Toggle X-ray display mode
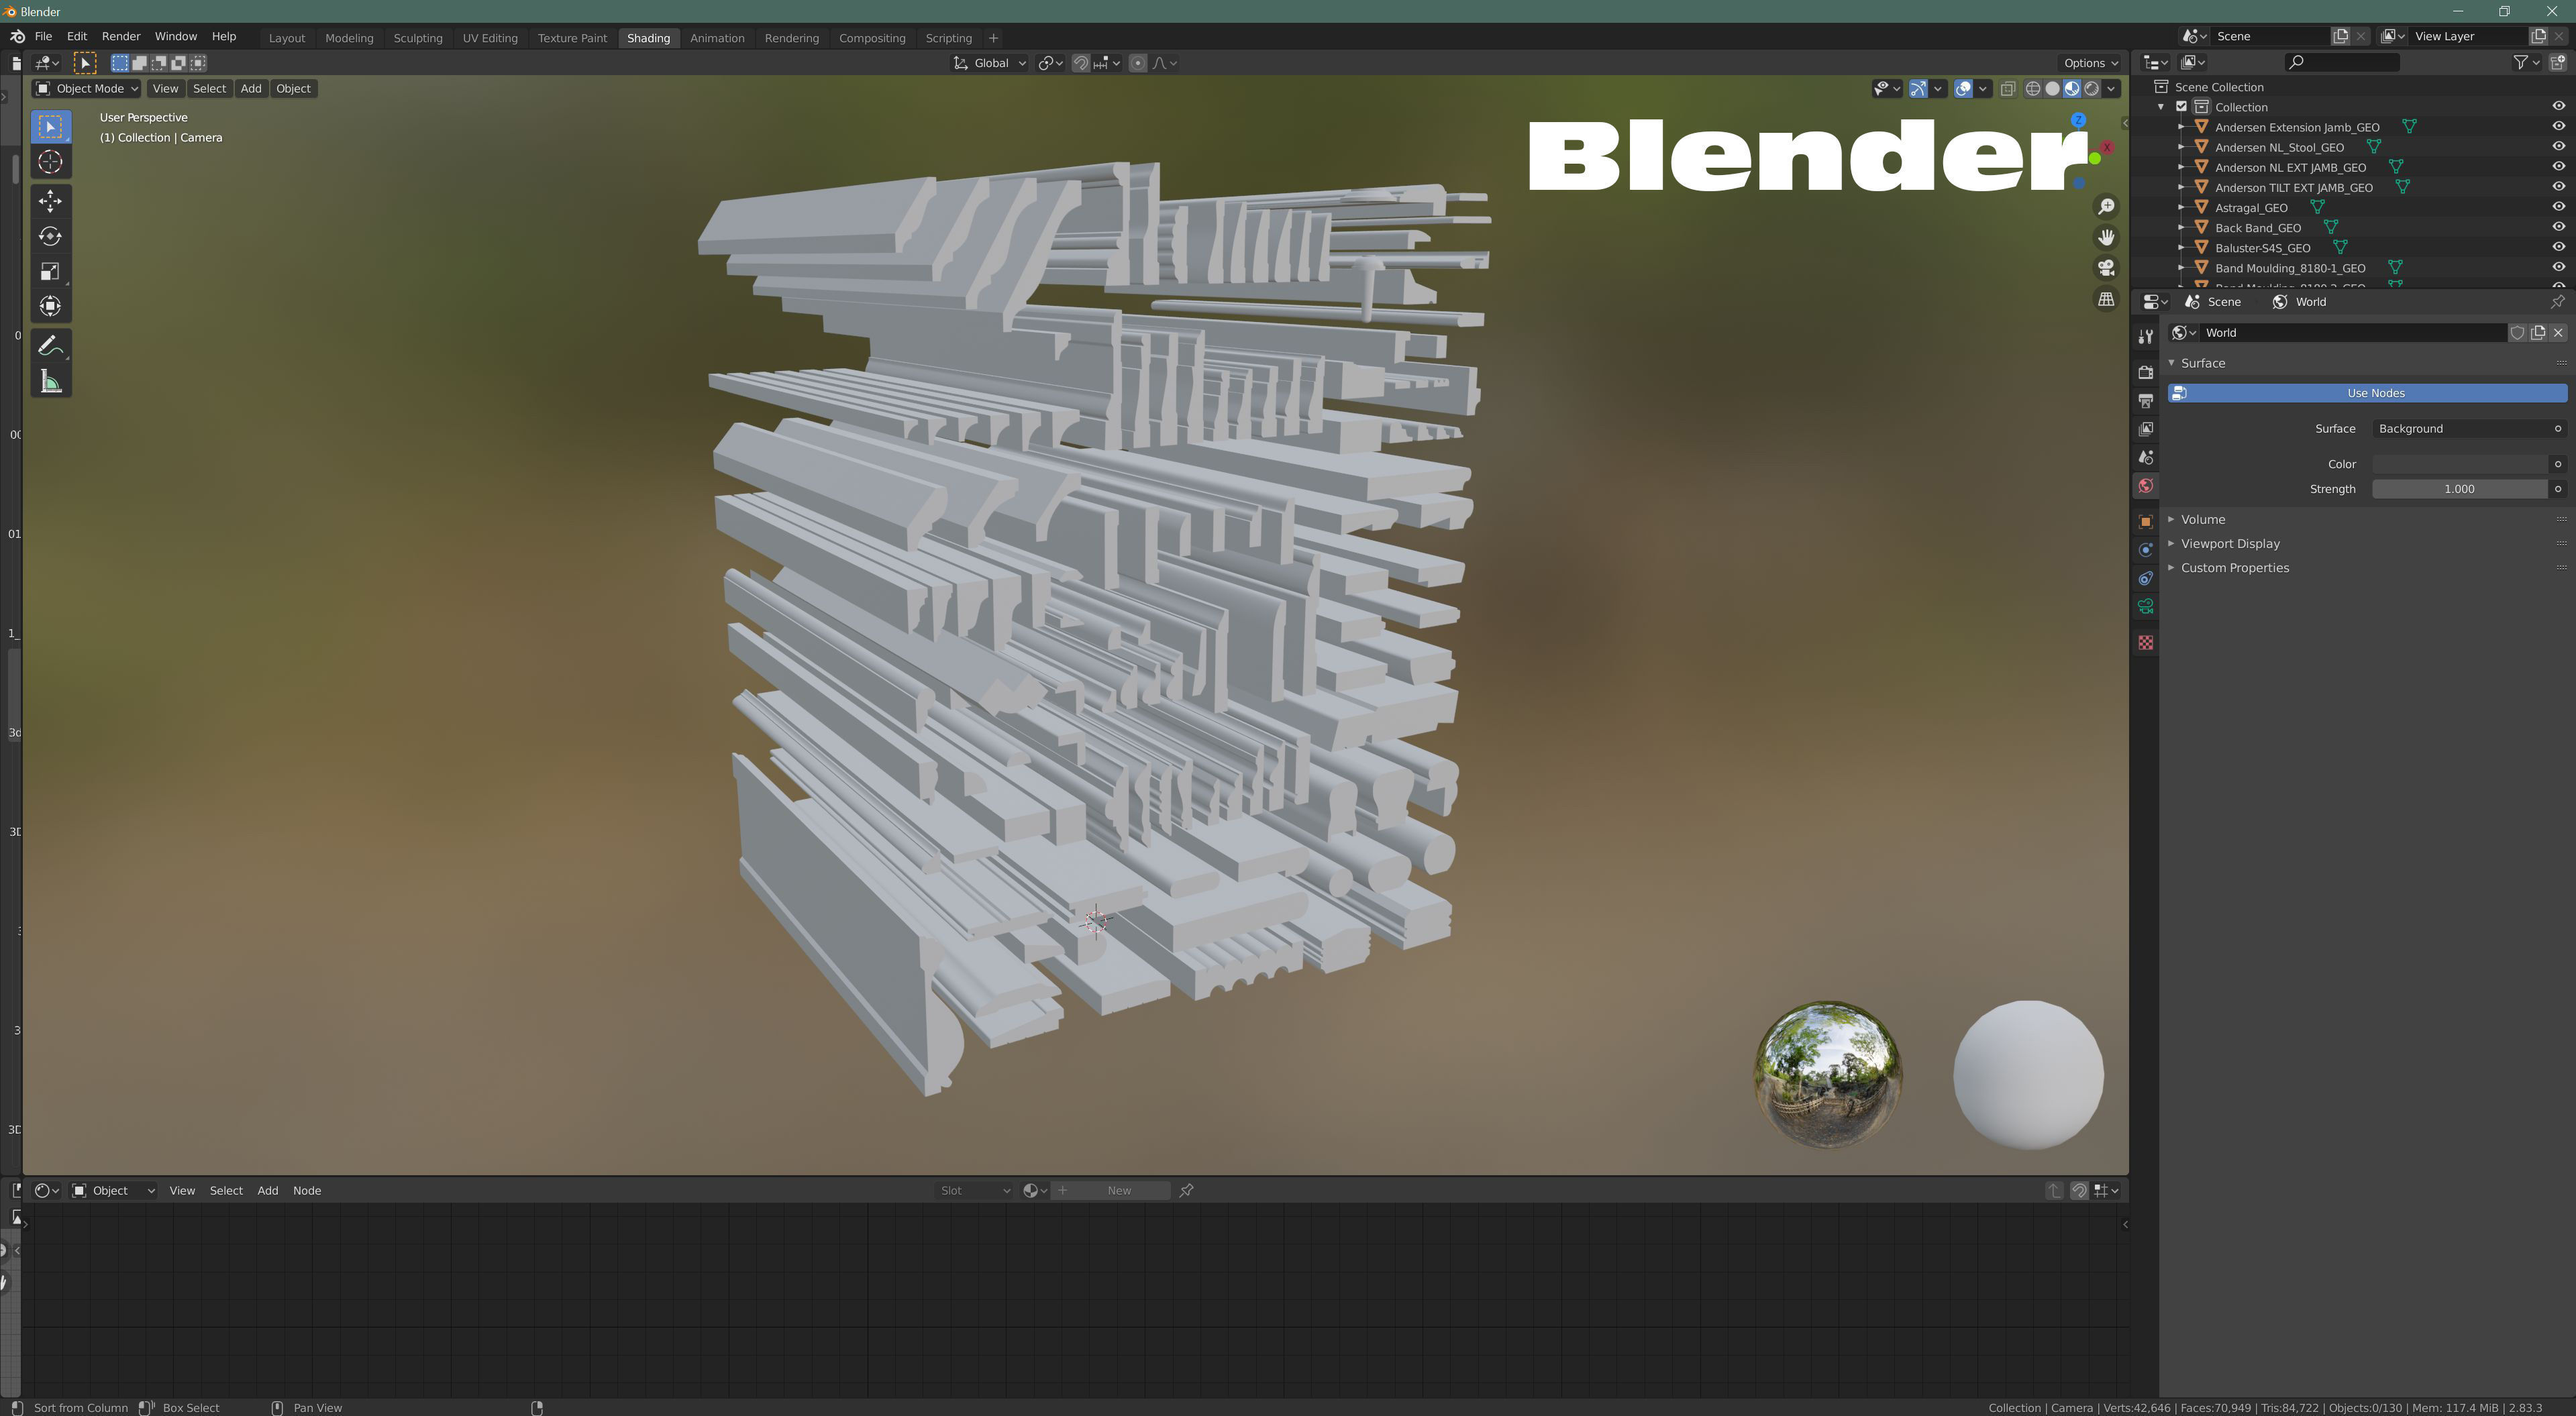Screen dimensions: 2576x1416 point(2007,89)
